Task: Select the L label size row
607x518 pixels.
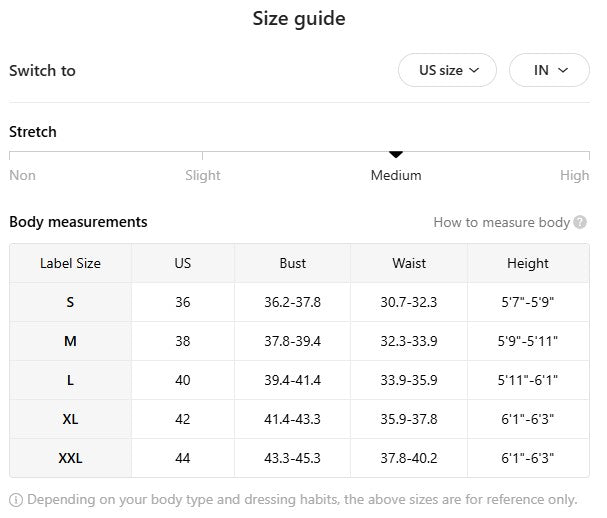Action: coord(70,380)
